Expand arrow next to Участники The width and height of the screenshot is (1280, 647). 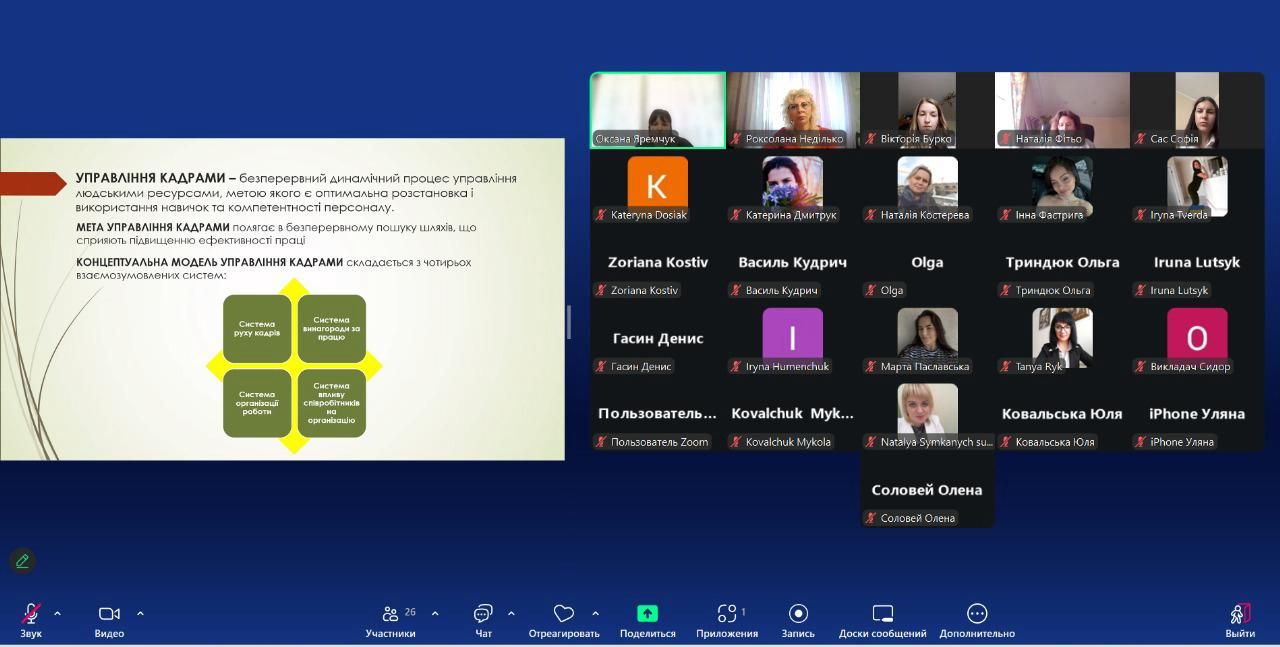(435, 613)
